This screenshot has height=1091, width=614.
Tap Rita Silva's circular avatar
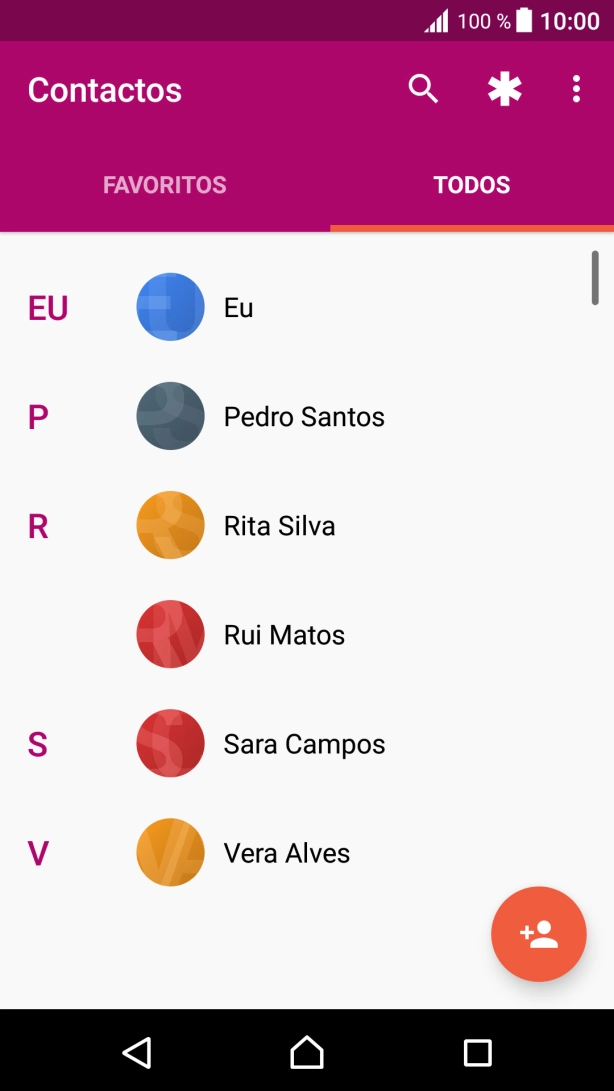(x=170, y=525)
